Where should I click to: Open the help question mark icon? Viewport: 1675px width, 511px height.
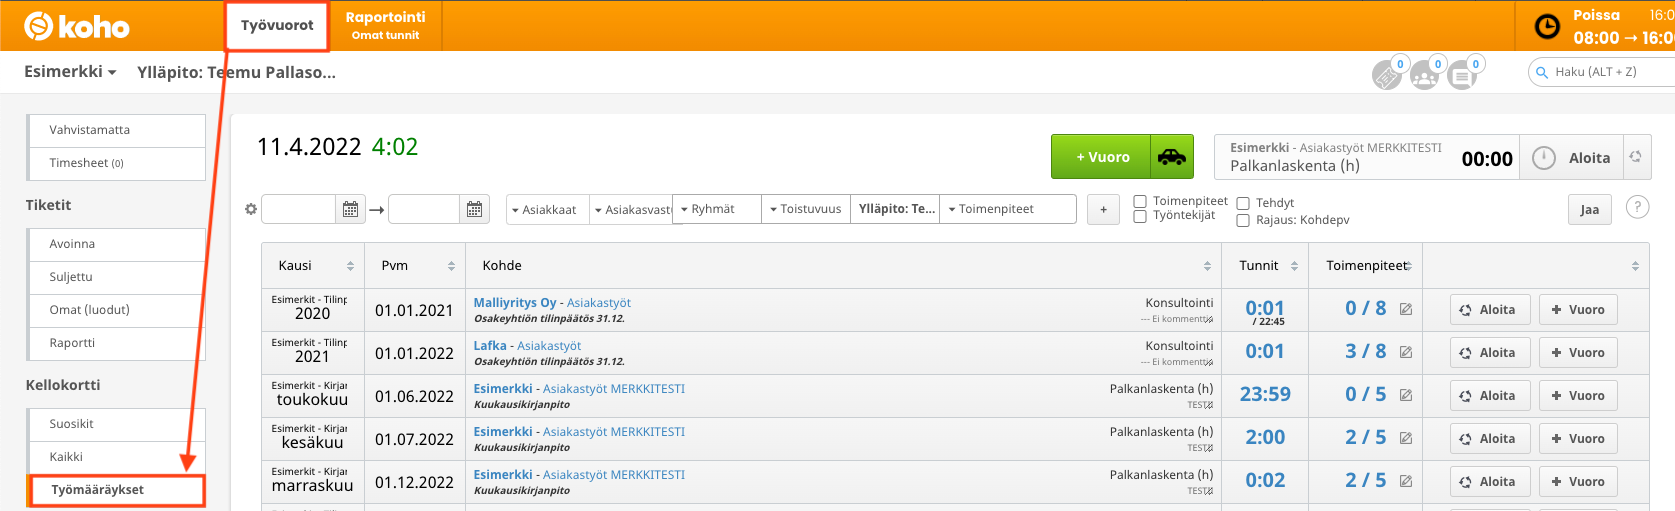point(1637,207)
